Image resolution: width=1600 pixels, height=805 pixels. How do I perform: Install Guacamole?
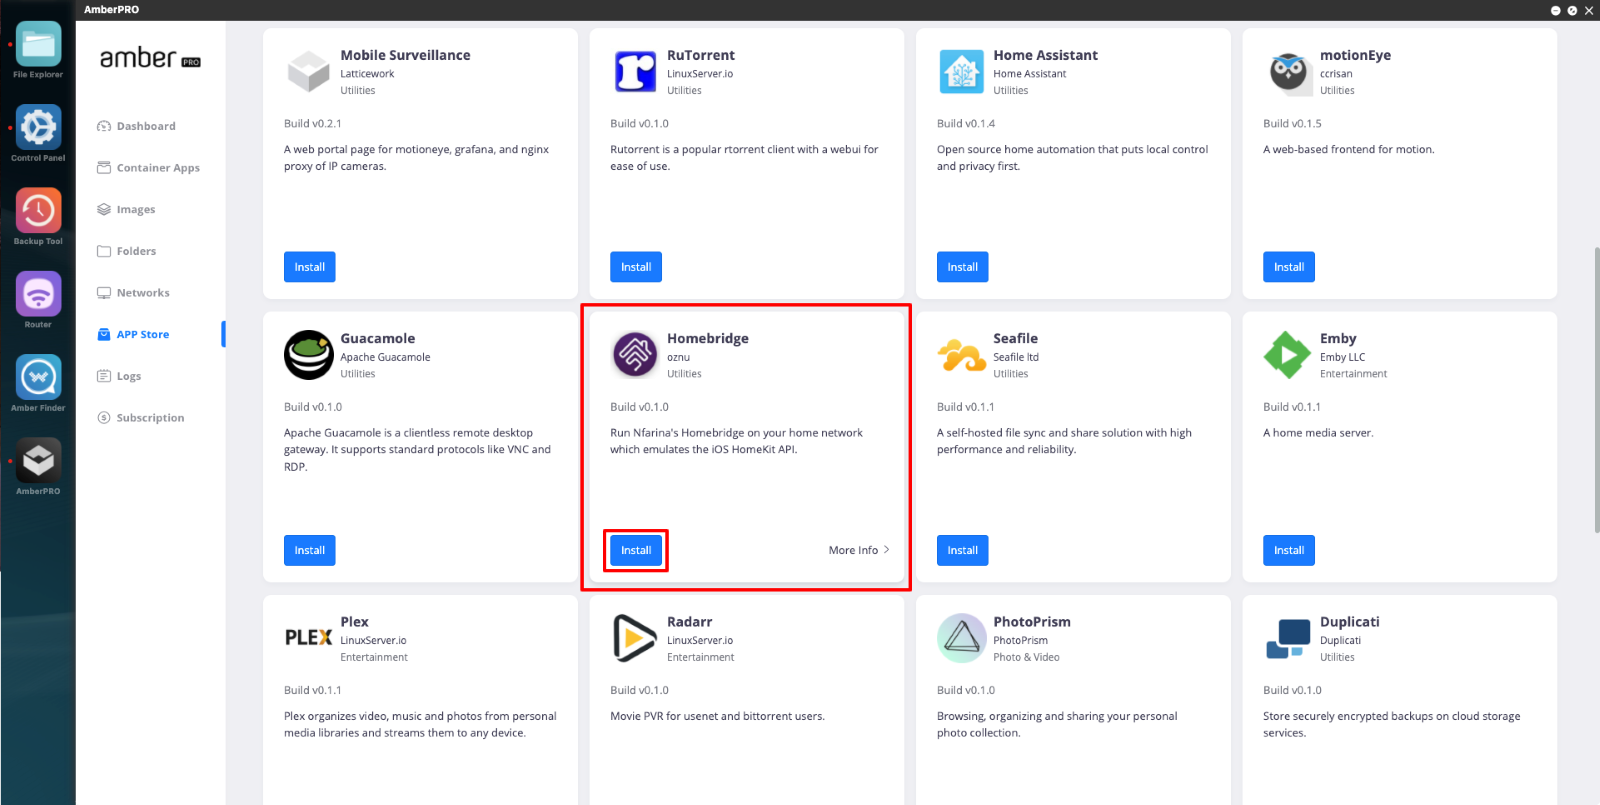point(309,550)
